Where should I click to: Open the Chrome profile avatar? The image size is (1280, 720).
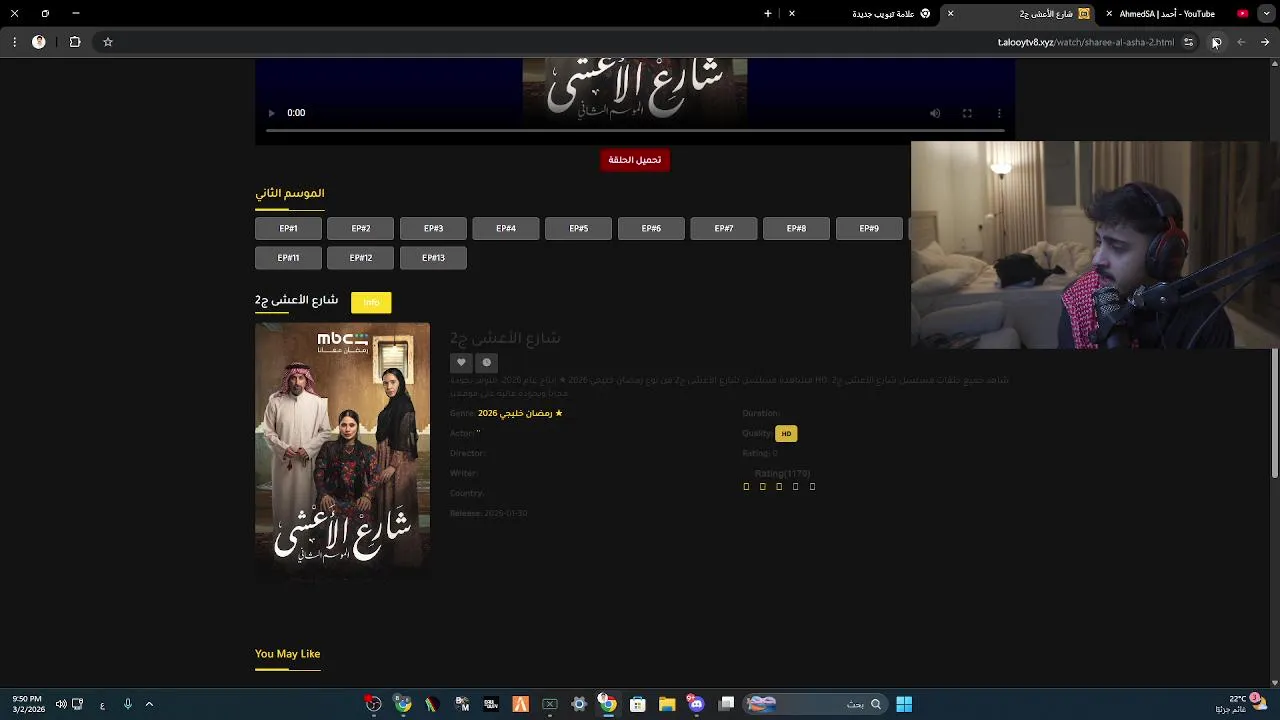(39, 42)
